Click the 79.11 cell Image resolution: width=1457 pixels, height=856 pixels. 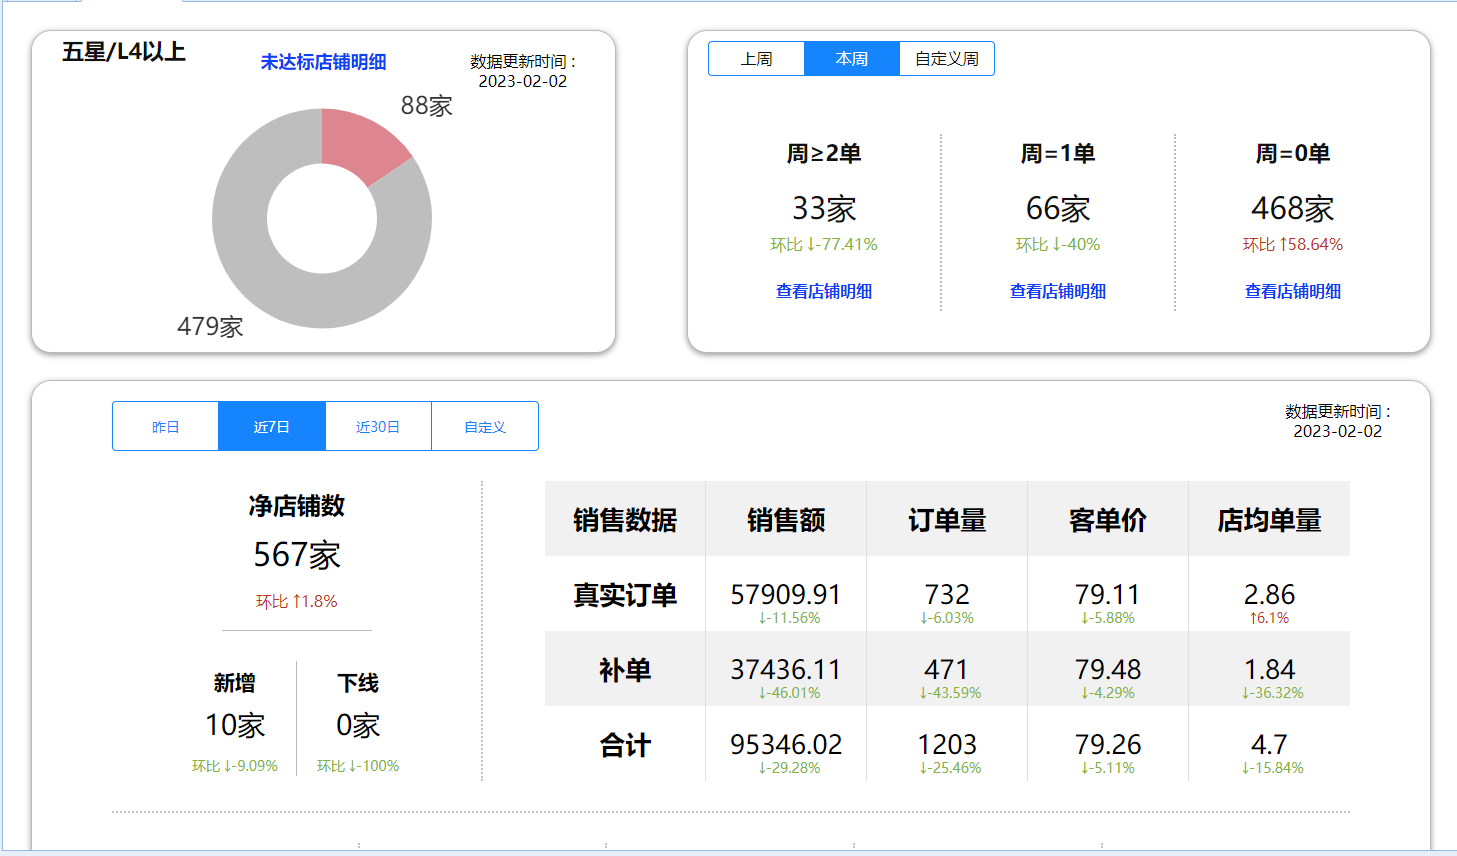tap(1108, 595)
